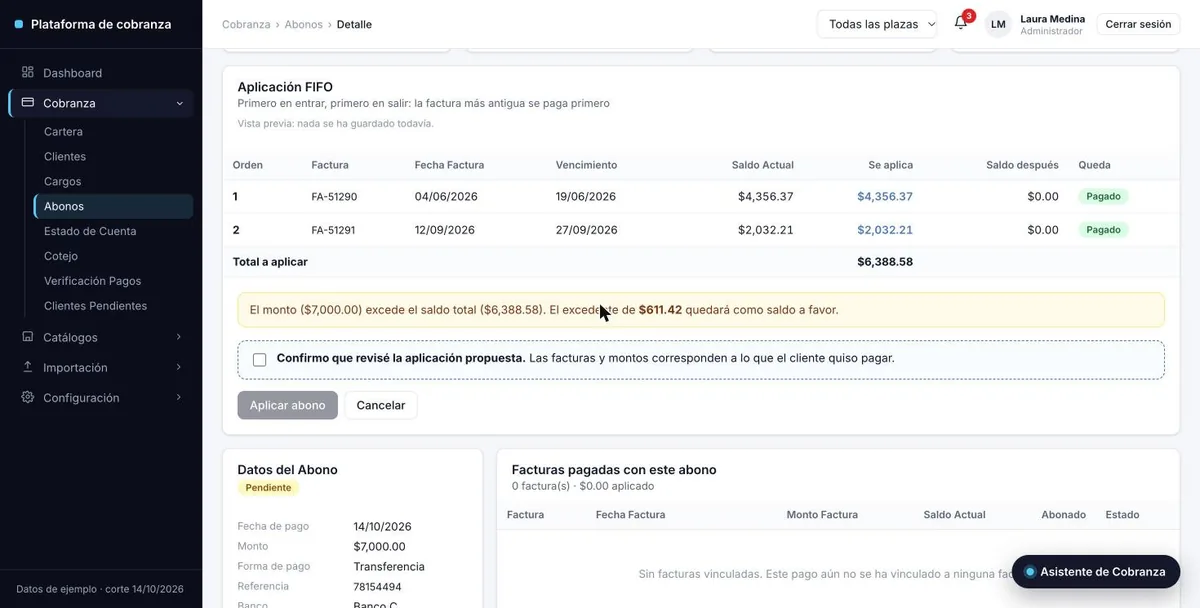Collapse the Cobranza menu chevron
The width and height of the screenshot is (1200, 608).
coord(179,103)
